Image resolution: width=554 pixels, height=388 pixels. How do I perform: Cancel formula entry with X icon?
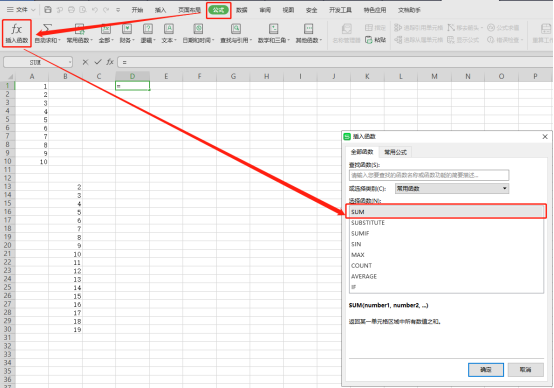[85, 62]
